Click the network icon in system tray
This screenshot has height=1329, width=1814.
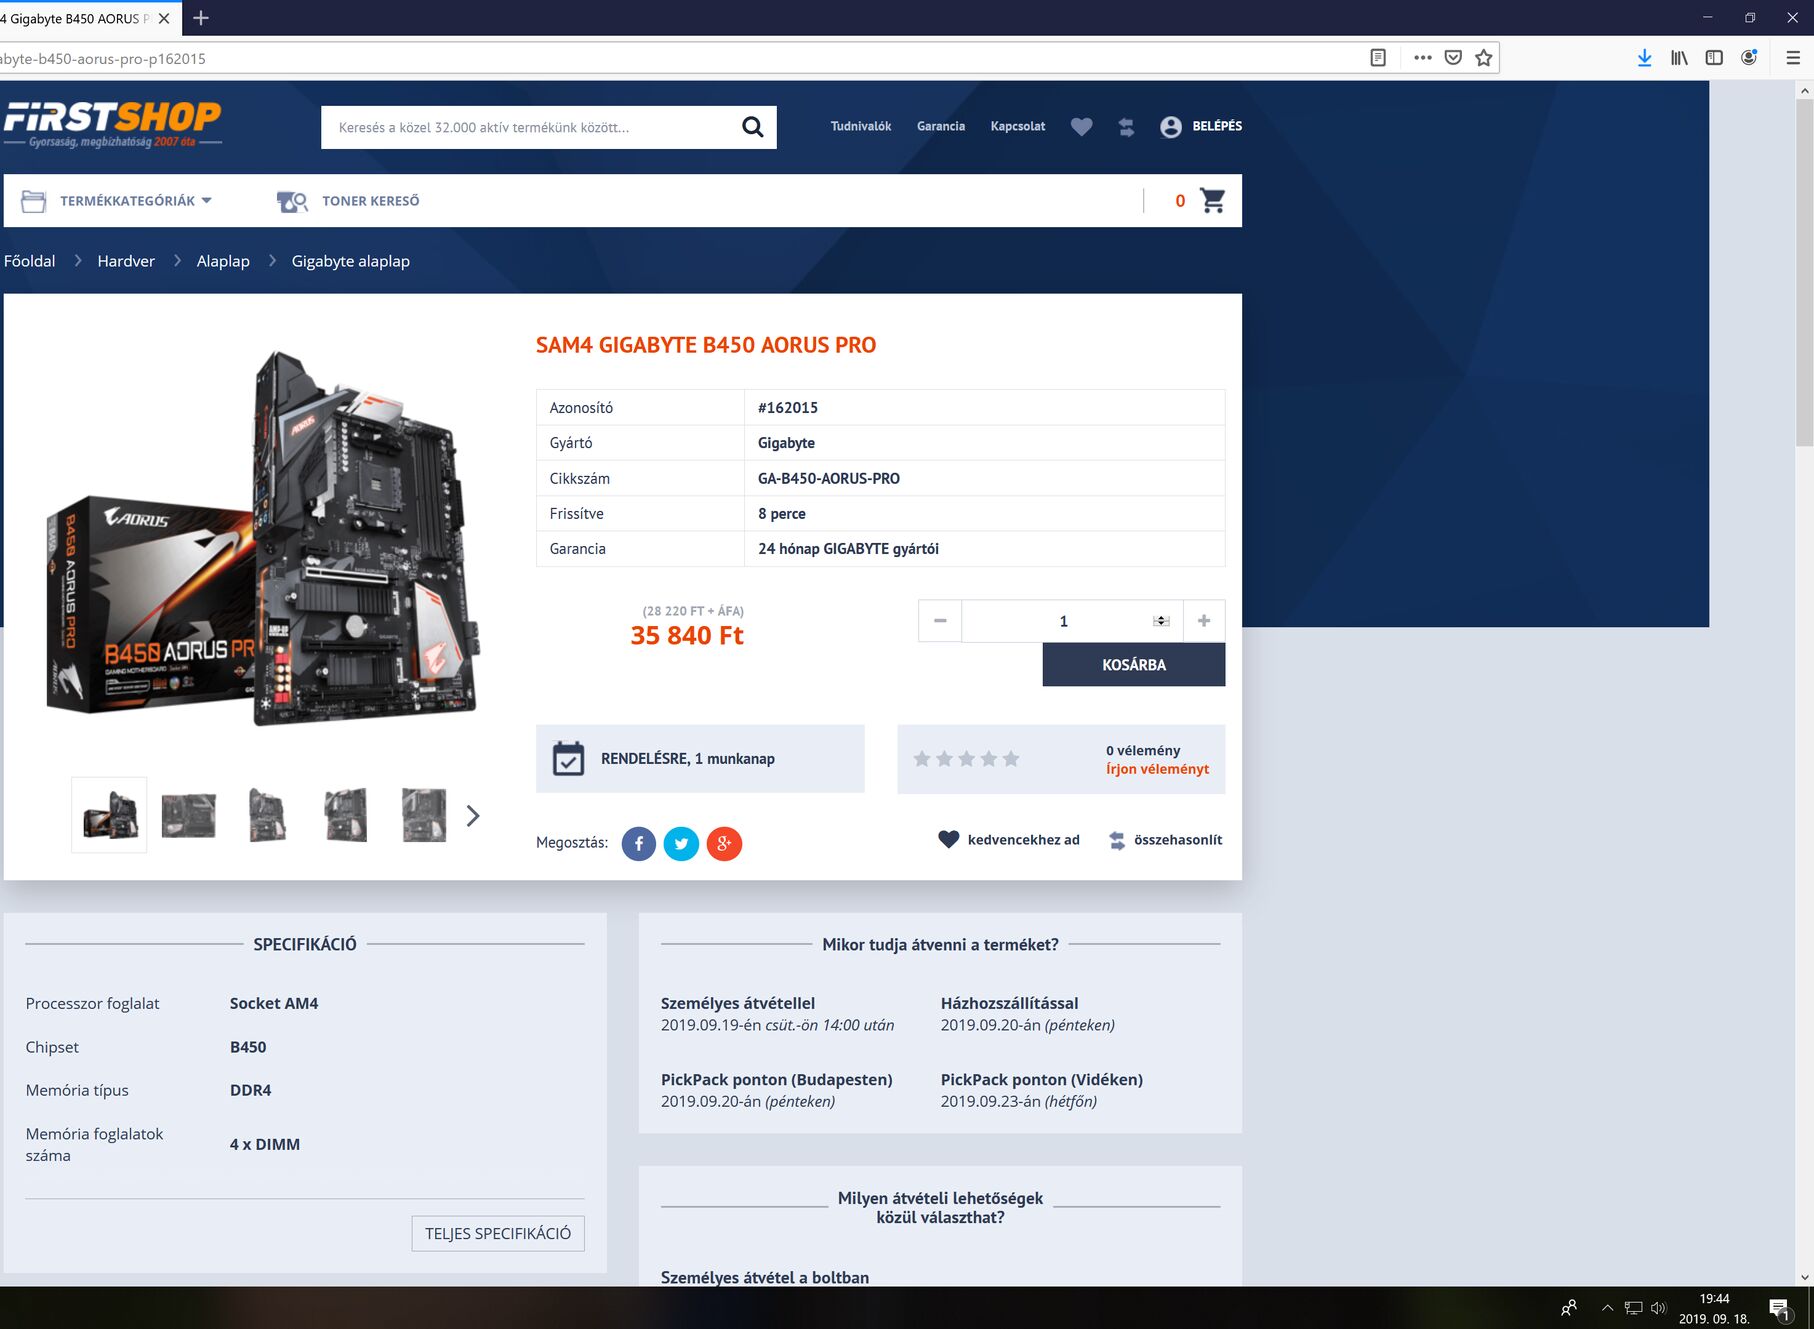point(1634,1308)
